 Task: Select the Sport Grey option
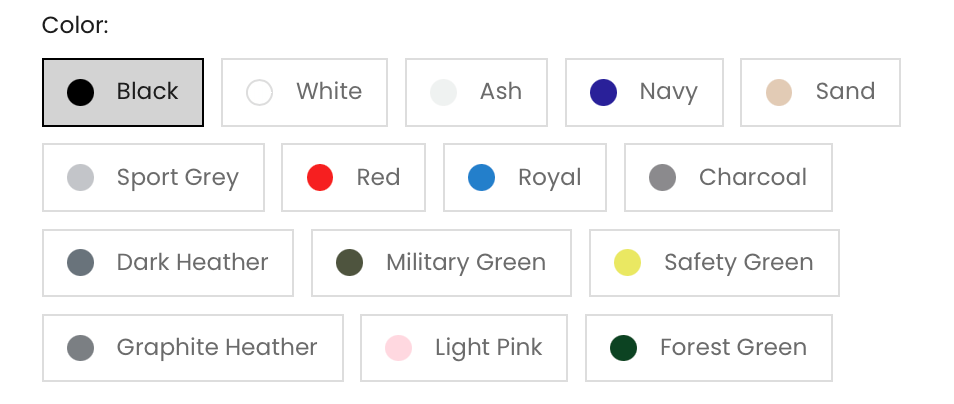(153, 178)
